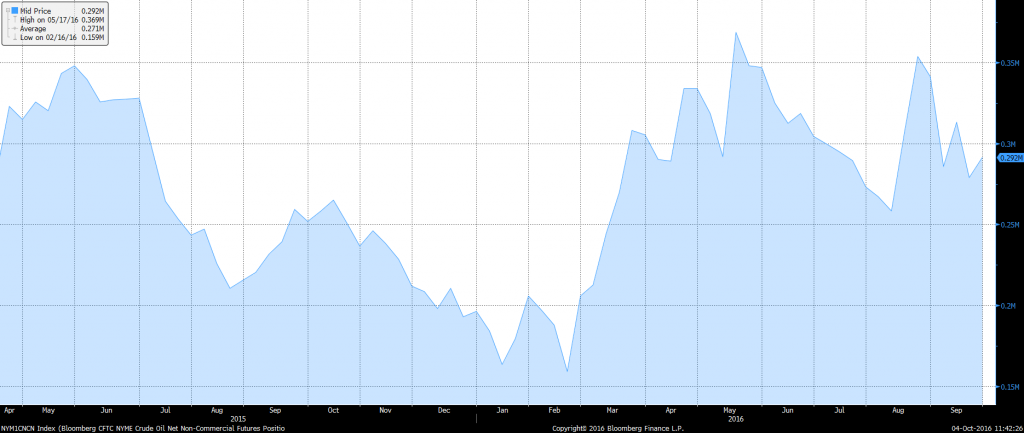Viewport: 1024px width, 433px height.
Task: Click the 0.292M last-price tag on axis
Action: point(1010,157)
